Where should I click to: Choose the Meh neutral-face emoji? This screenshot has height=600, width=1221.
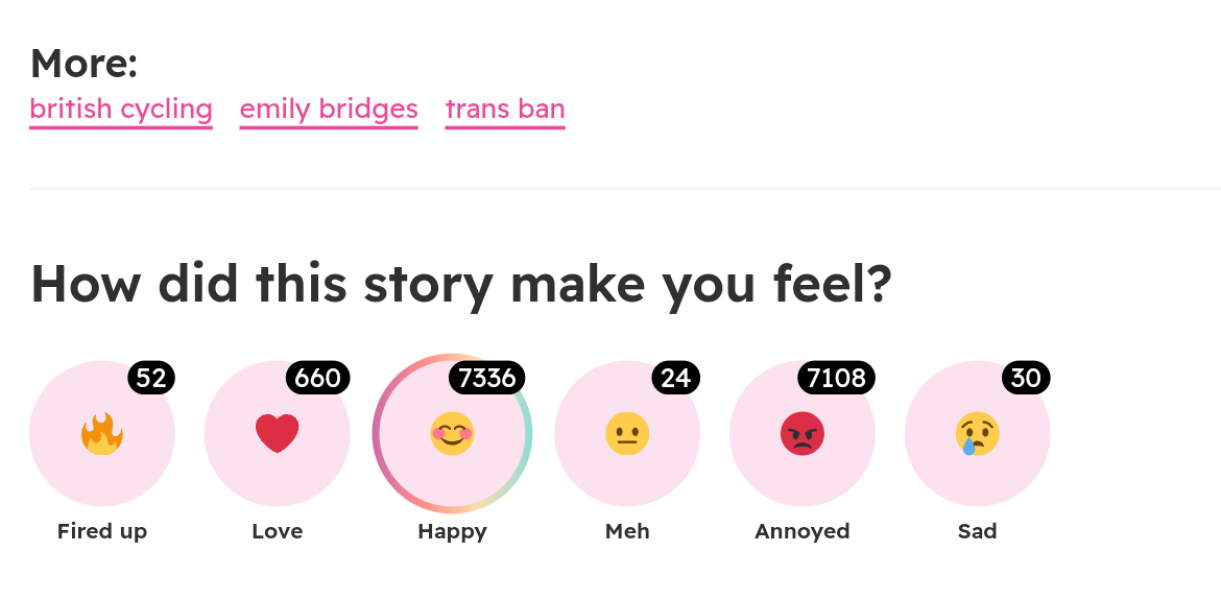point(627,432)
